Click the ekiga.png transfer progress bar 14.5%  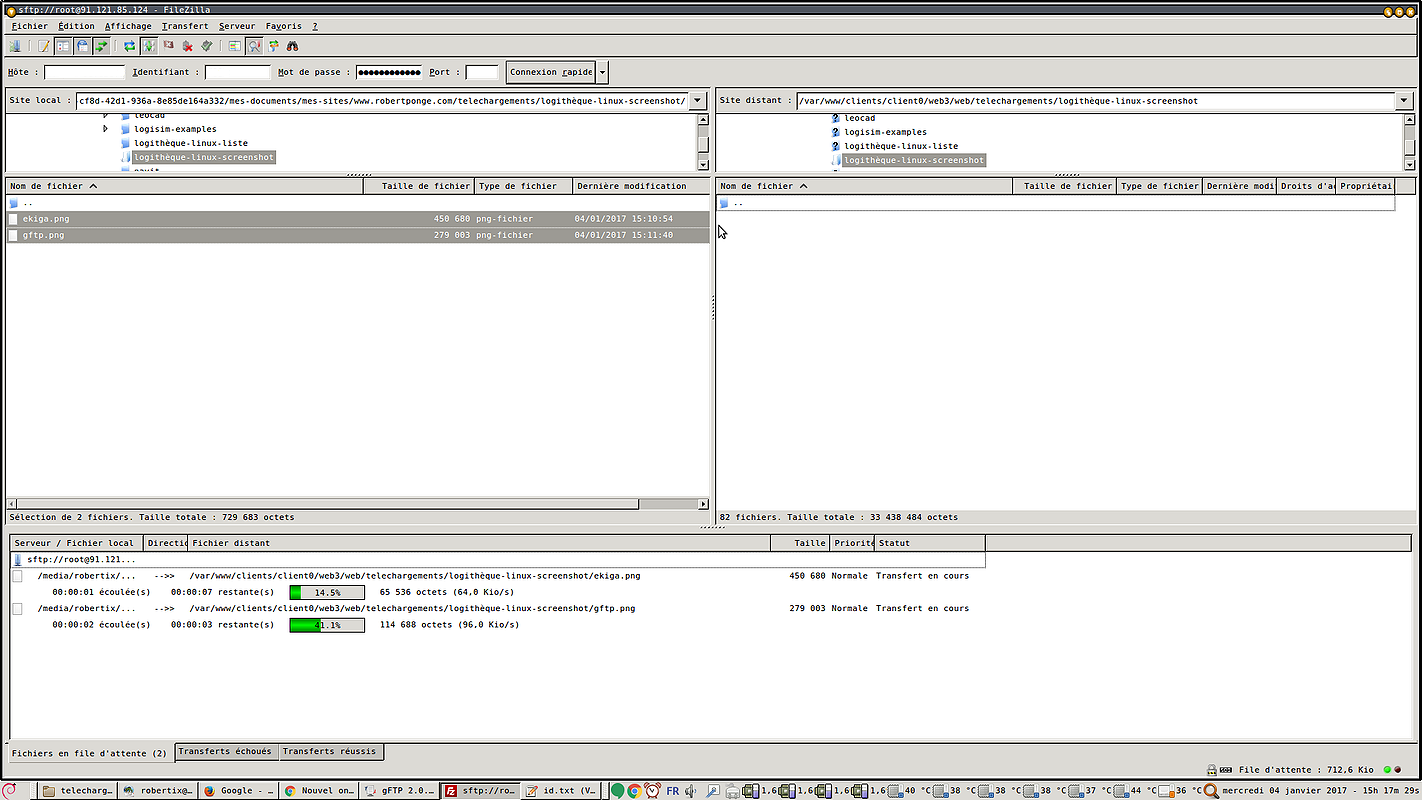(x=327, y=593)
